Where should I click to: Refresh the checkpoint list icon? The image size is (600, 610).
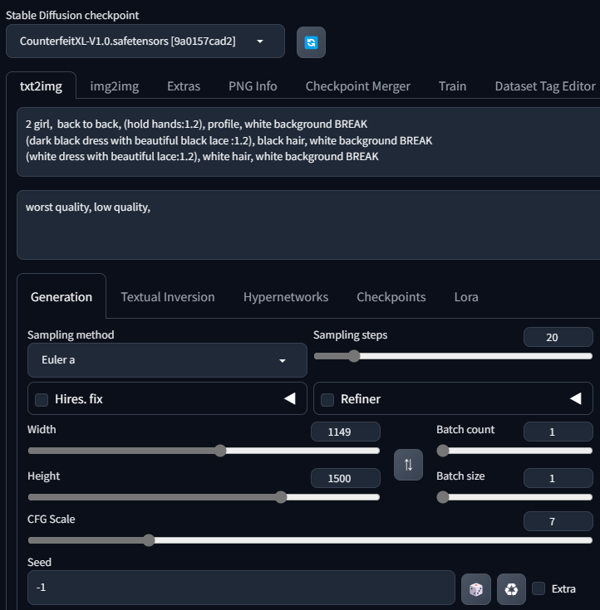311,42
